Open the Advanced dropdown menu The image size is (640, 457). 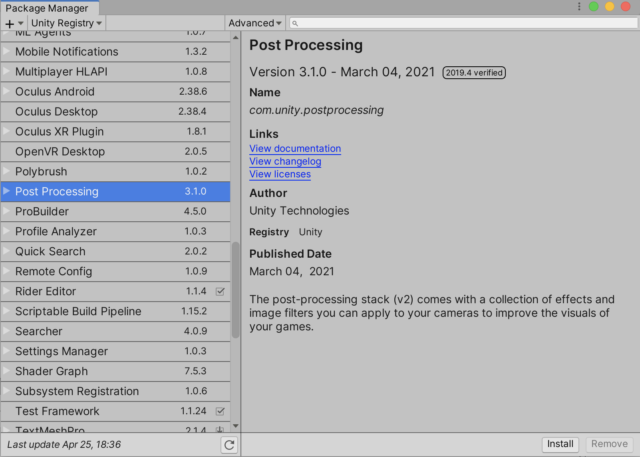[x=255, y=23]
